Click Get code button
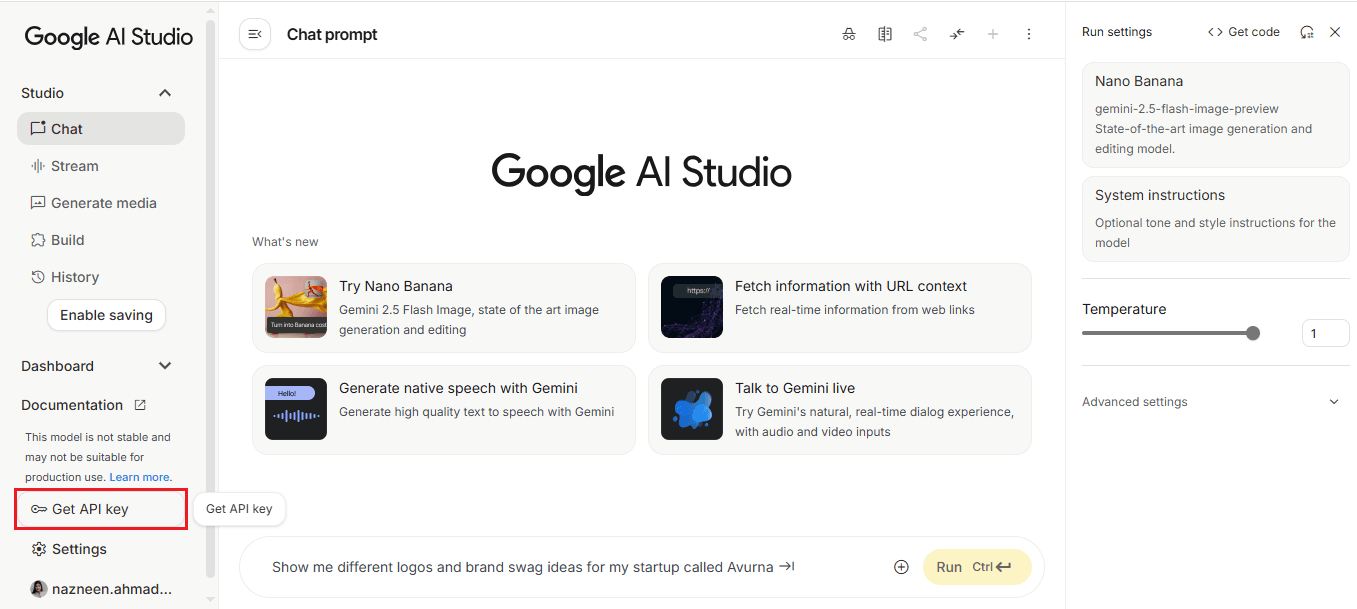Screen dimensions: 1357x609 [x=1244, y=32]
